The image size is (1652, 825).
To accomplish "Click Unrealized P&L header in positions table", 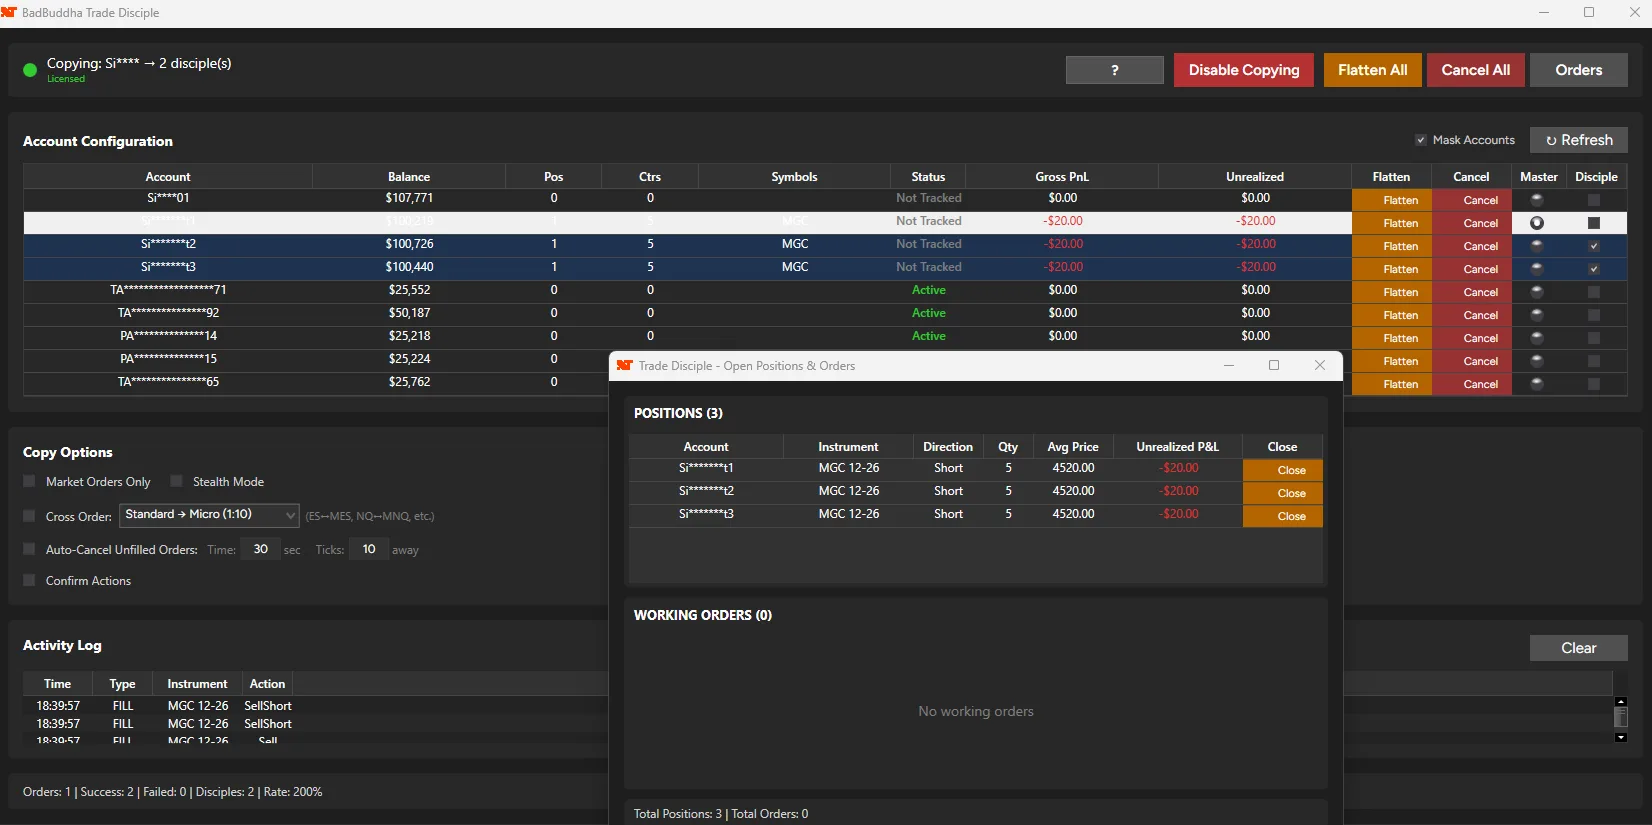I will click(x=1177, y=447).
